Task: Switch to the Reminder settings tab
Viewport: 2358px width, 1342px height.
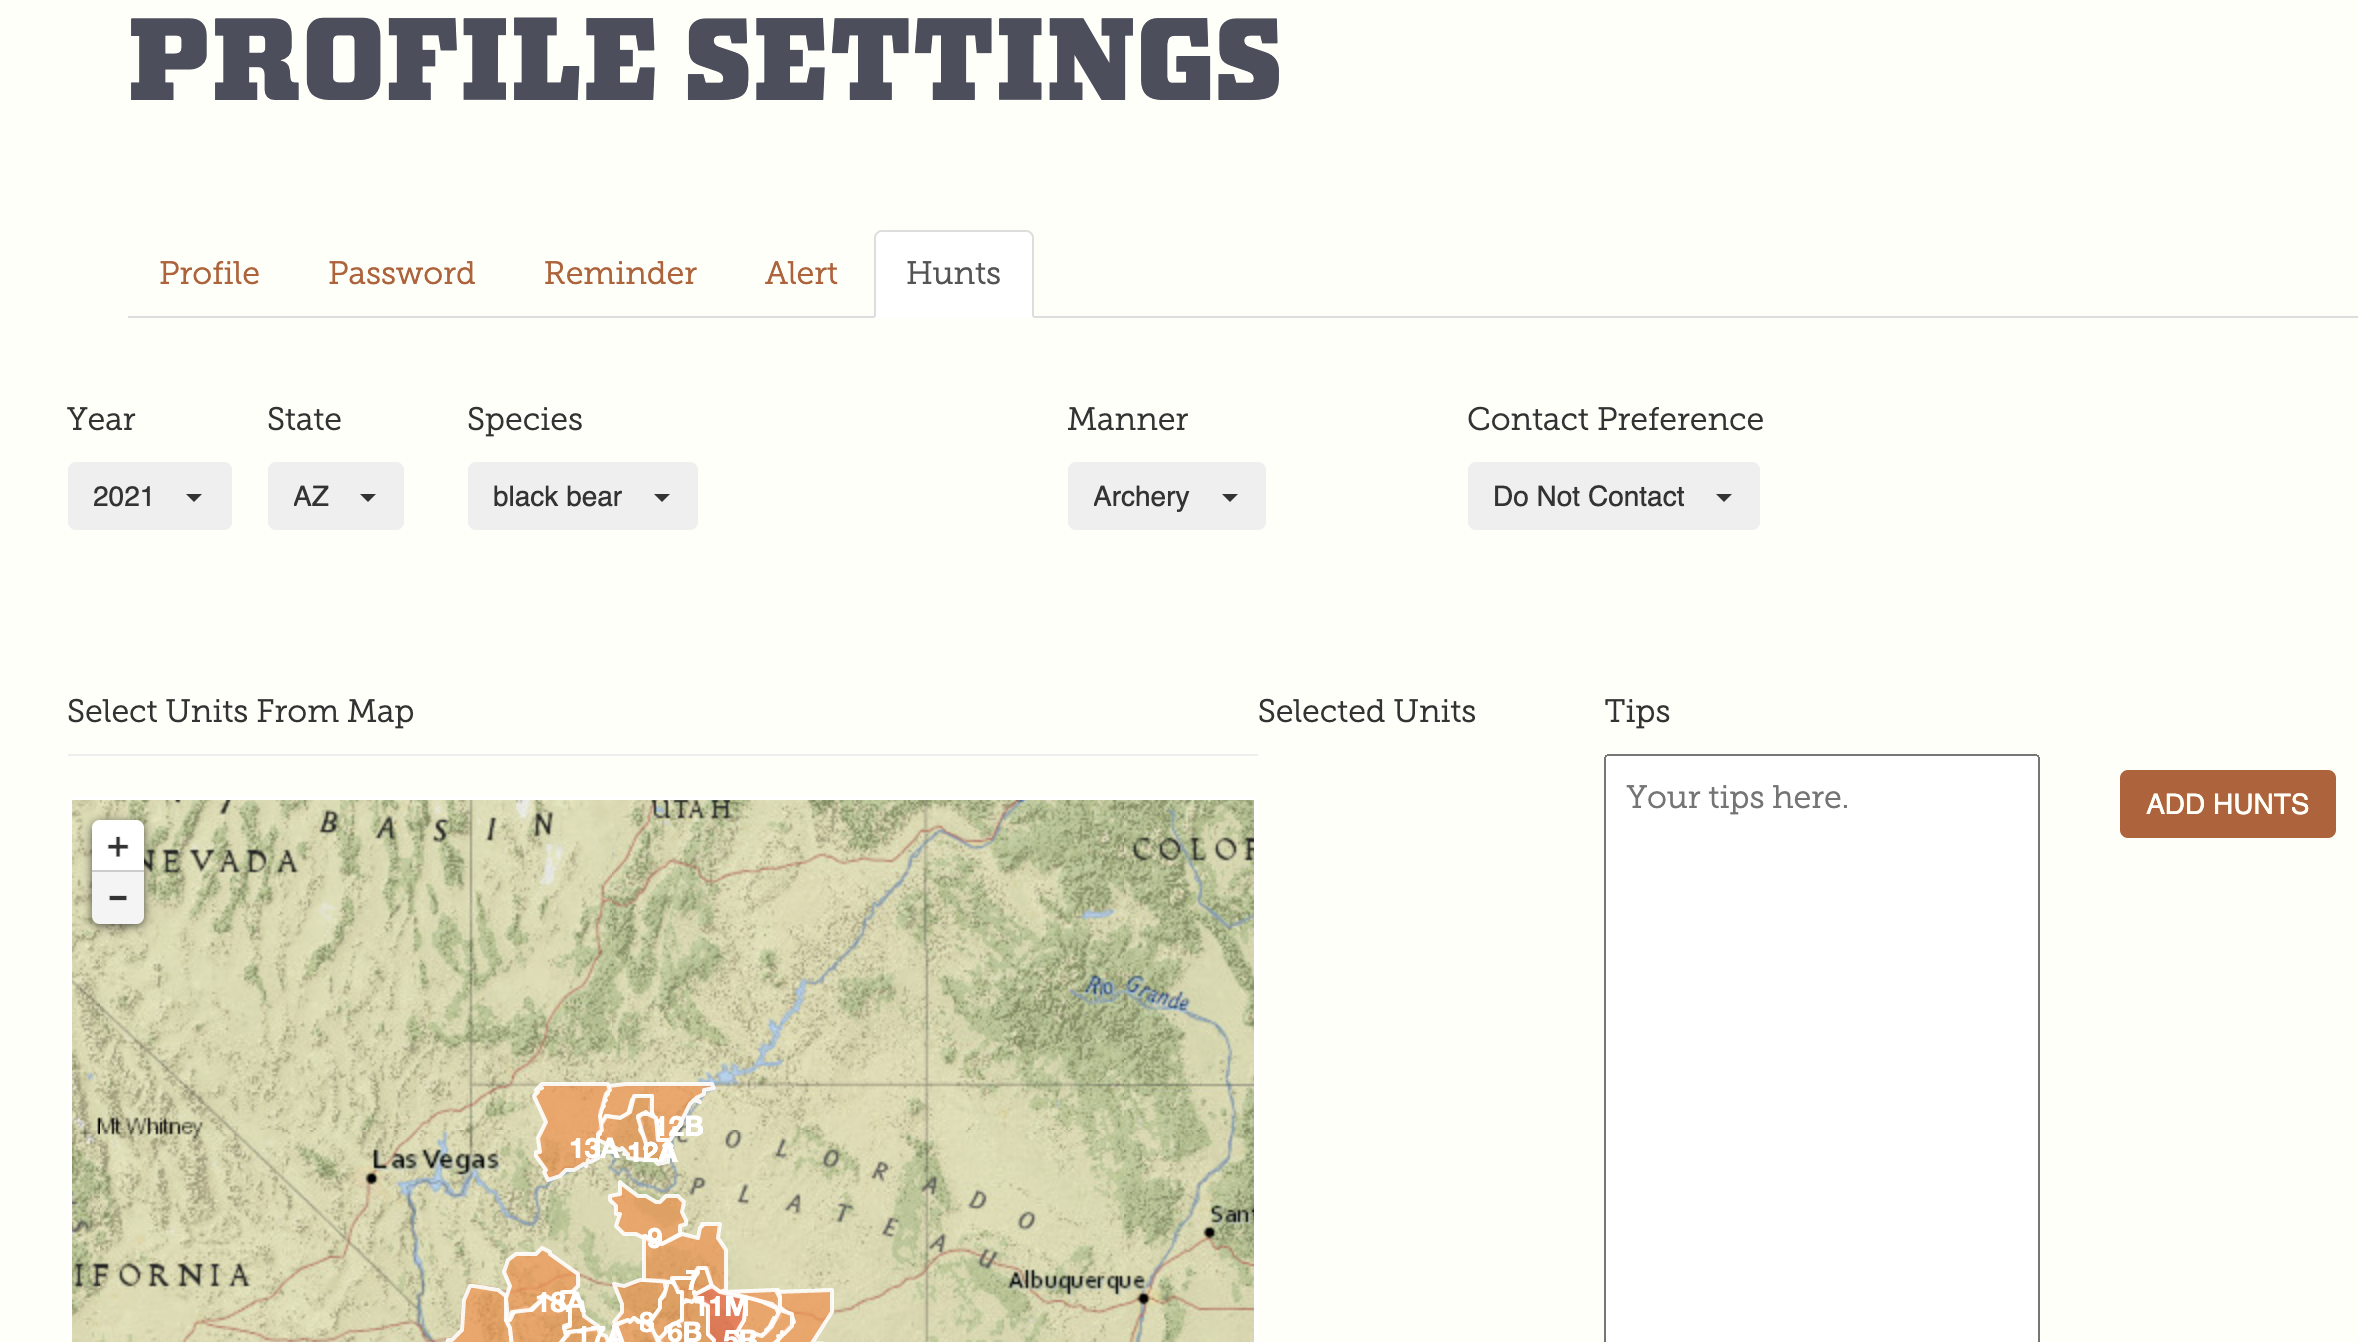Action: (x=619, y=274)
